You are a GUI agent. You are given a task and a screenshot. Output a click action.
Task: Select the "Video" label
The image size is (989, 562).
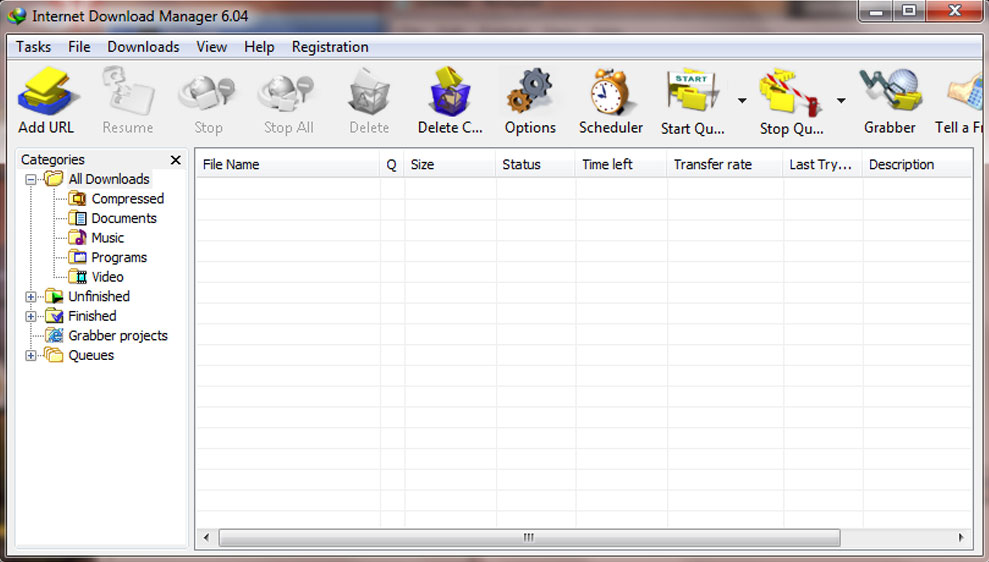pyautogui.click(x=108, y=277)
